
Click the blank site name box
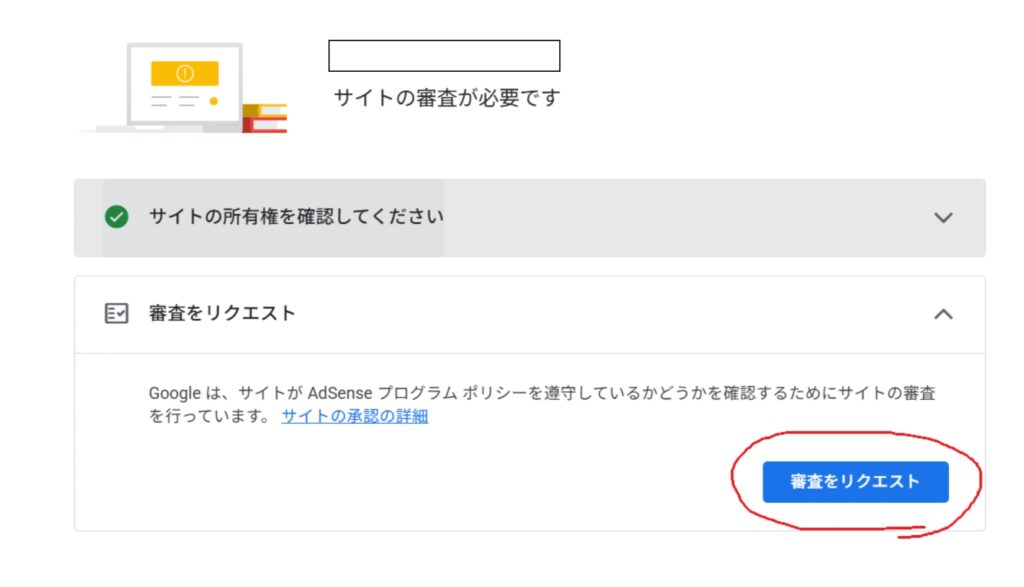pyautogui.click(x=444, y=56)
